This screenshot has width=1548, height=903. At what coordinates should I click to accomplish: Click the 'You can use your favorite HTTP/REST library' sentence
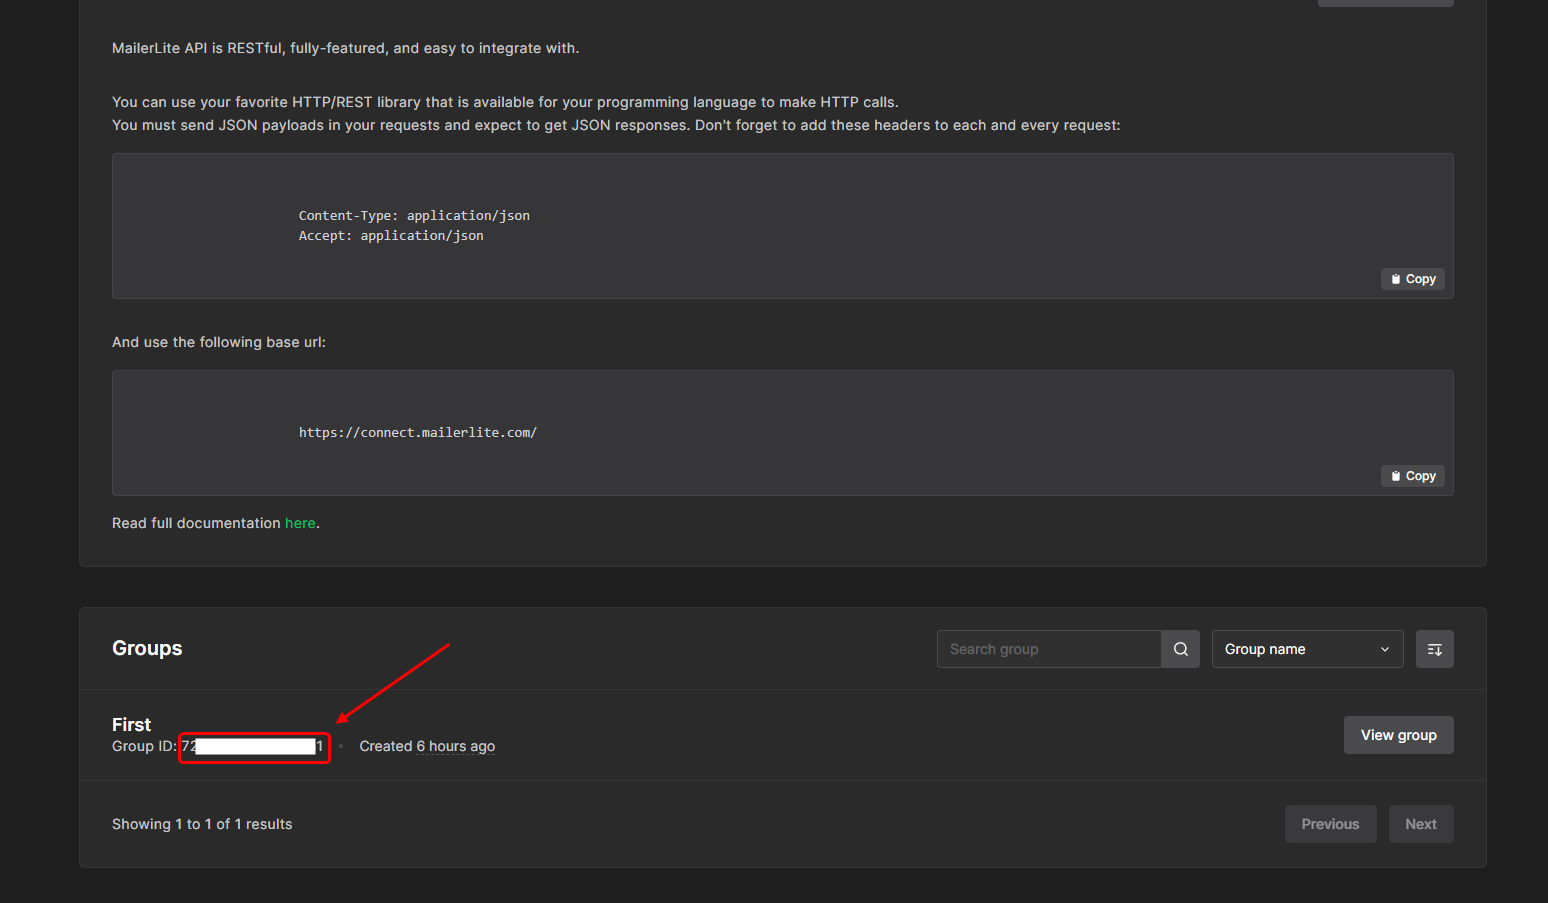[505, 102]
